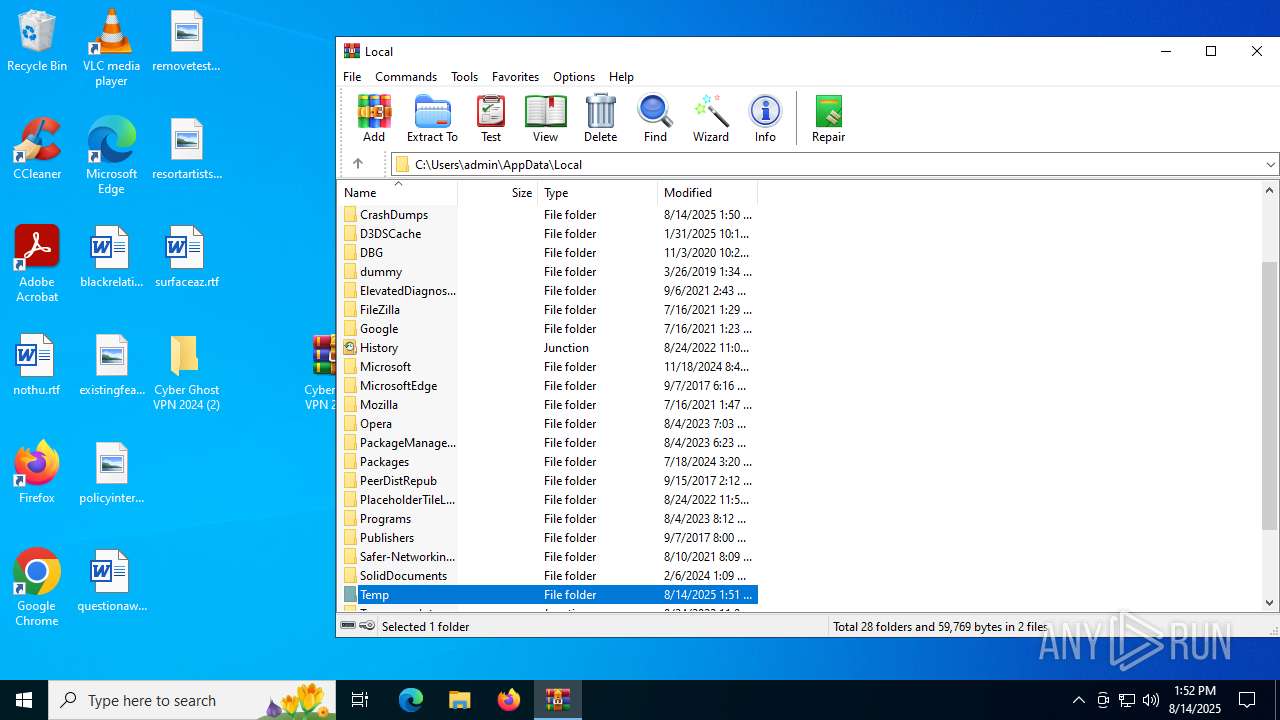The width and height of the screenshot is (1280, 720).
Task: Open the notification center icon
Action: tap(1247, 700)
